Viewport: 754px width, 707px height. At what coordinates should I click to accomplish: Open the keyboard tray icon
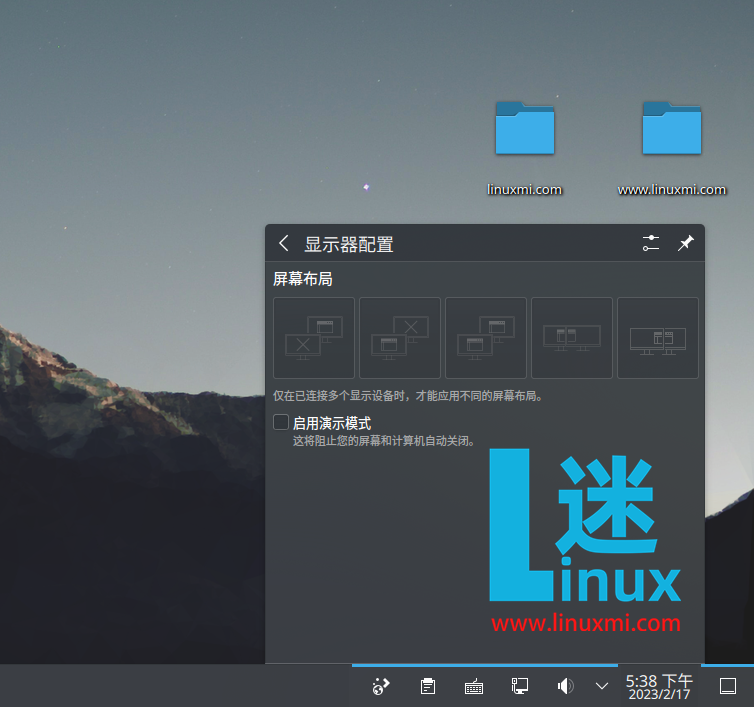point(474,686)
